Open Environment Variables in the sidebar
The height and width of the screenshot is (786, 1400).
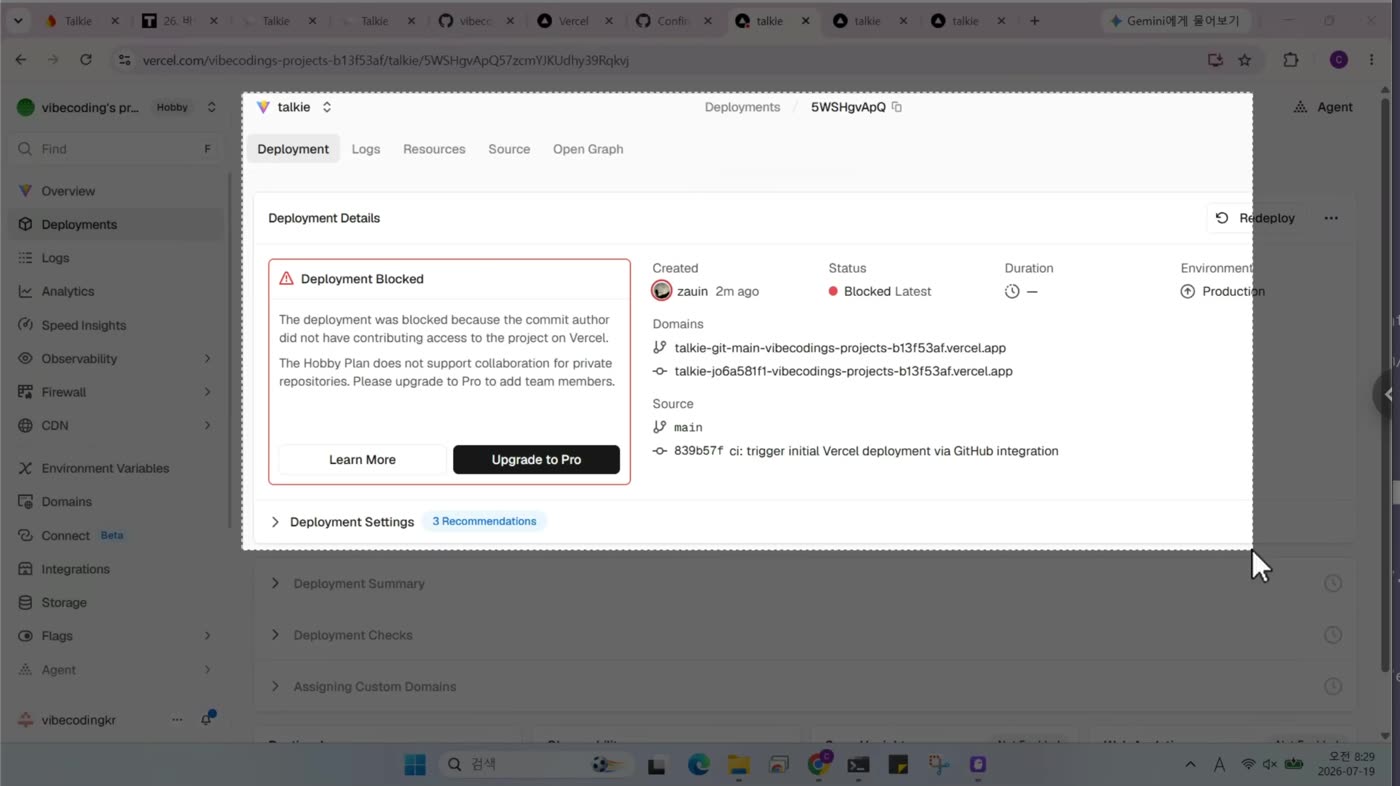click(x=105, y=468)
